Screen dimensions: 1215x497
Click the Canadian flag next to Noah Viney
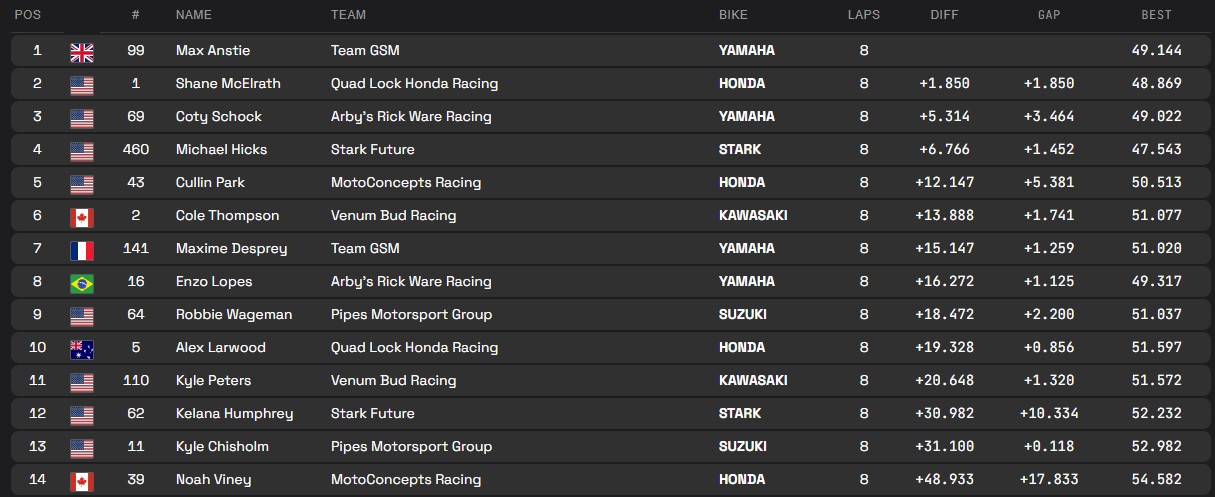coord(82,480)
